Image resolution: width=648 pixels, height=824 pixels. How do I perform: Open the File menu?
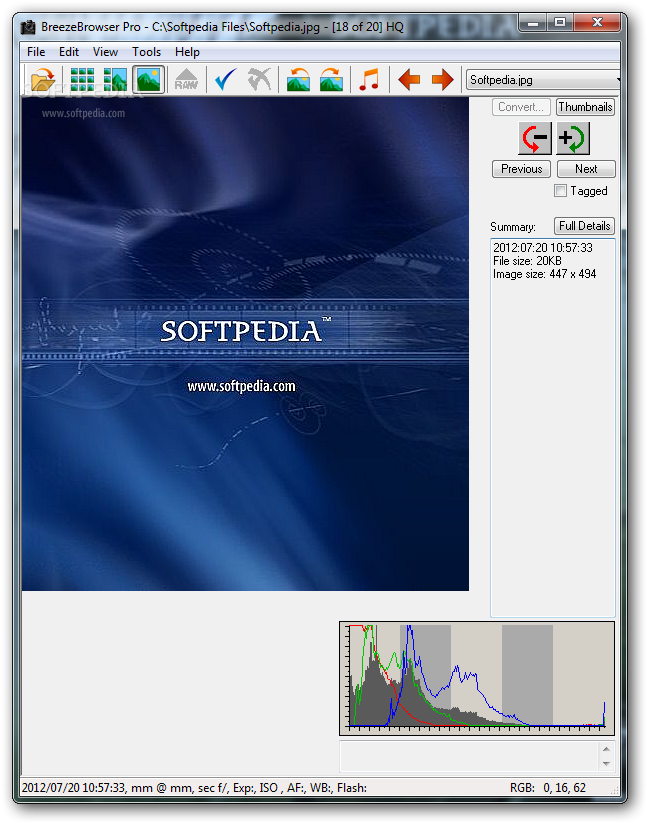36,52
